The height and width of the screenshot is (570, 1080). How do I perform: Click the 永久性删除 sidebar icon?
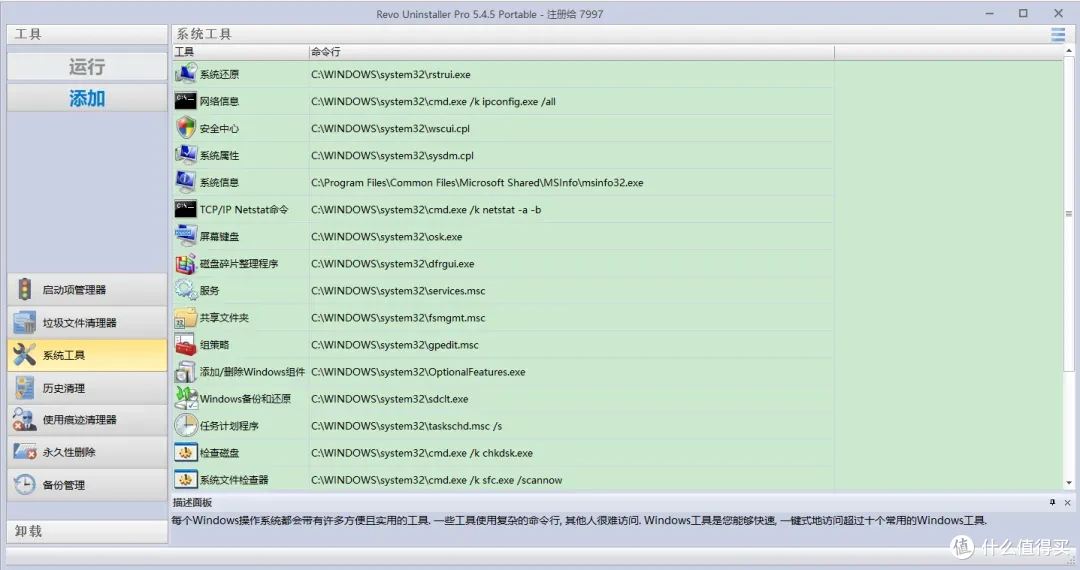(x=25, y=452)
